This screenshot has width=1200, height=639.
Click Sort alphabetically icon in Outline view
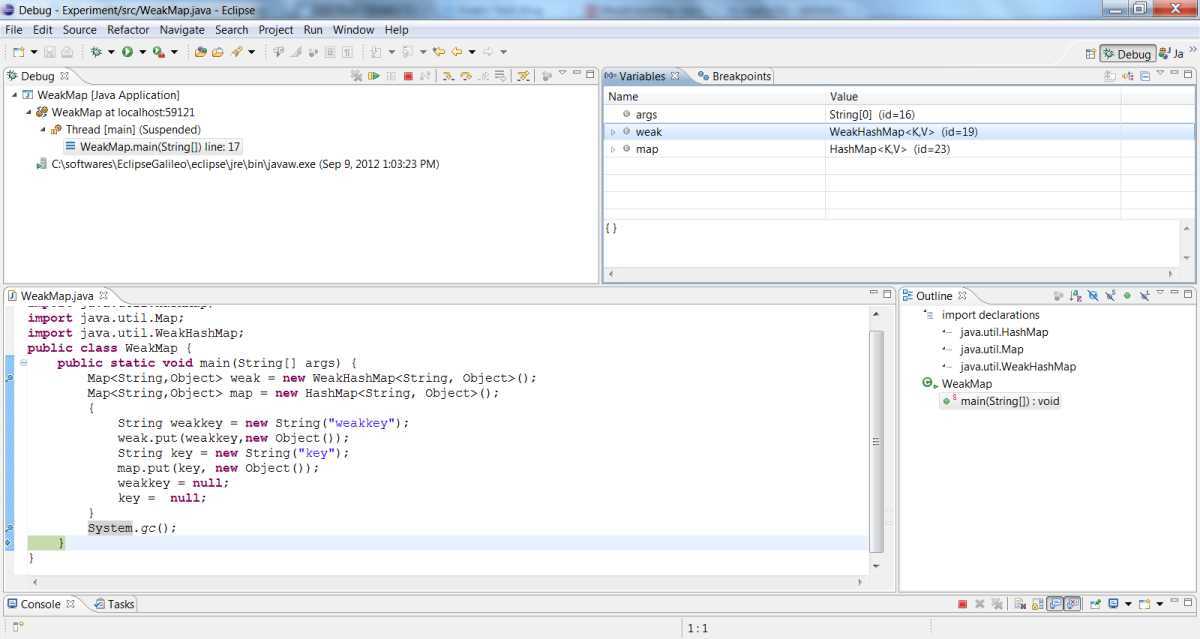point(1075,296)
